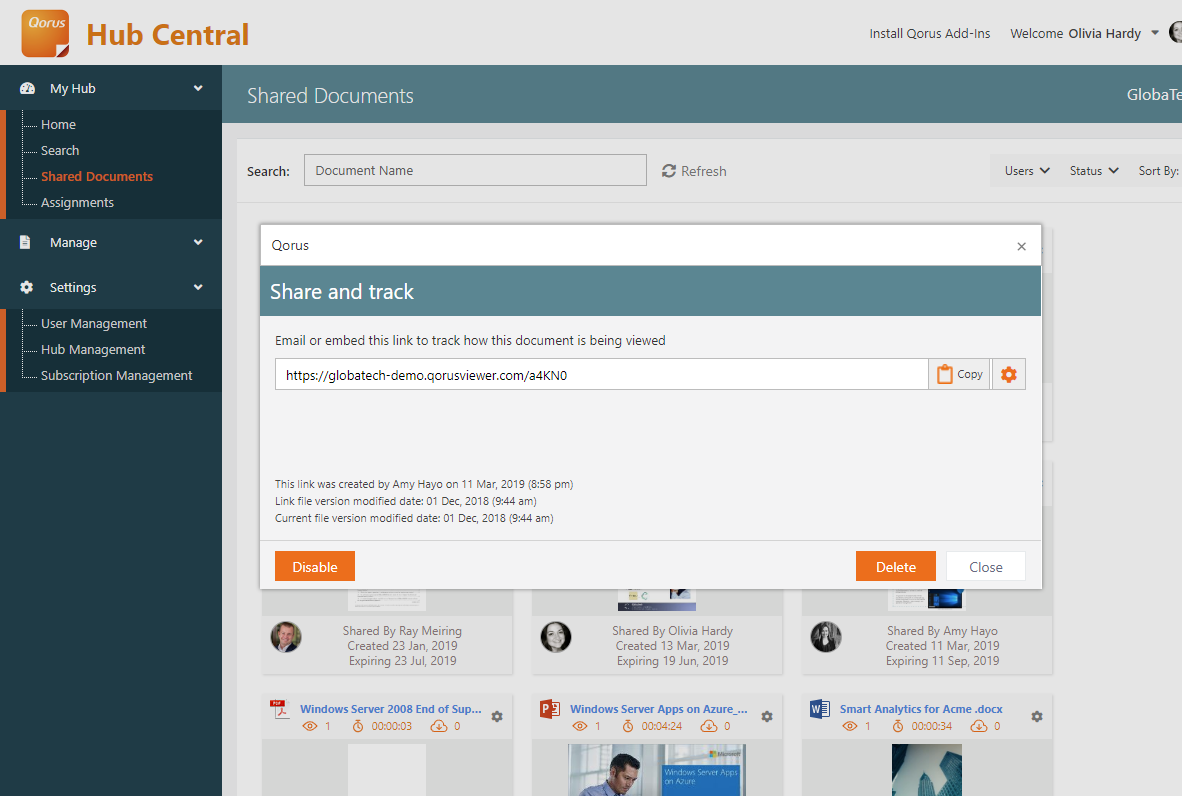
Task: Open the My Hub dashboard icon
Action: click(x=27, y=88)
